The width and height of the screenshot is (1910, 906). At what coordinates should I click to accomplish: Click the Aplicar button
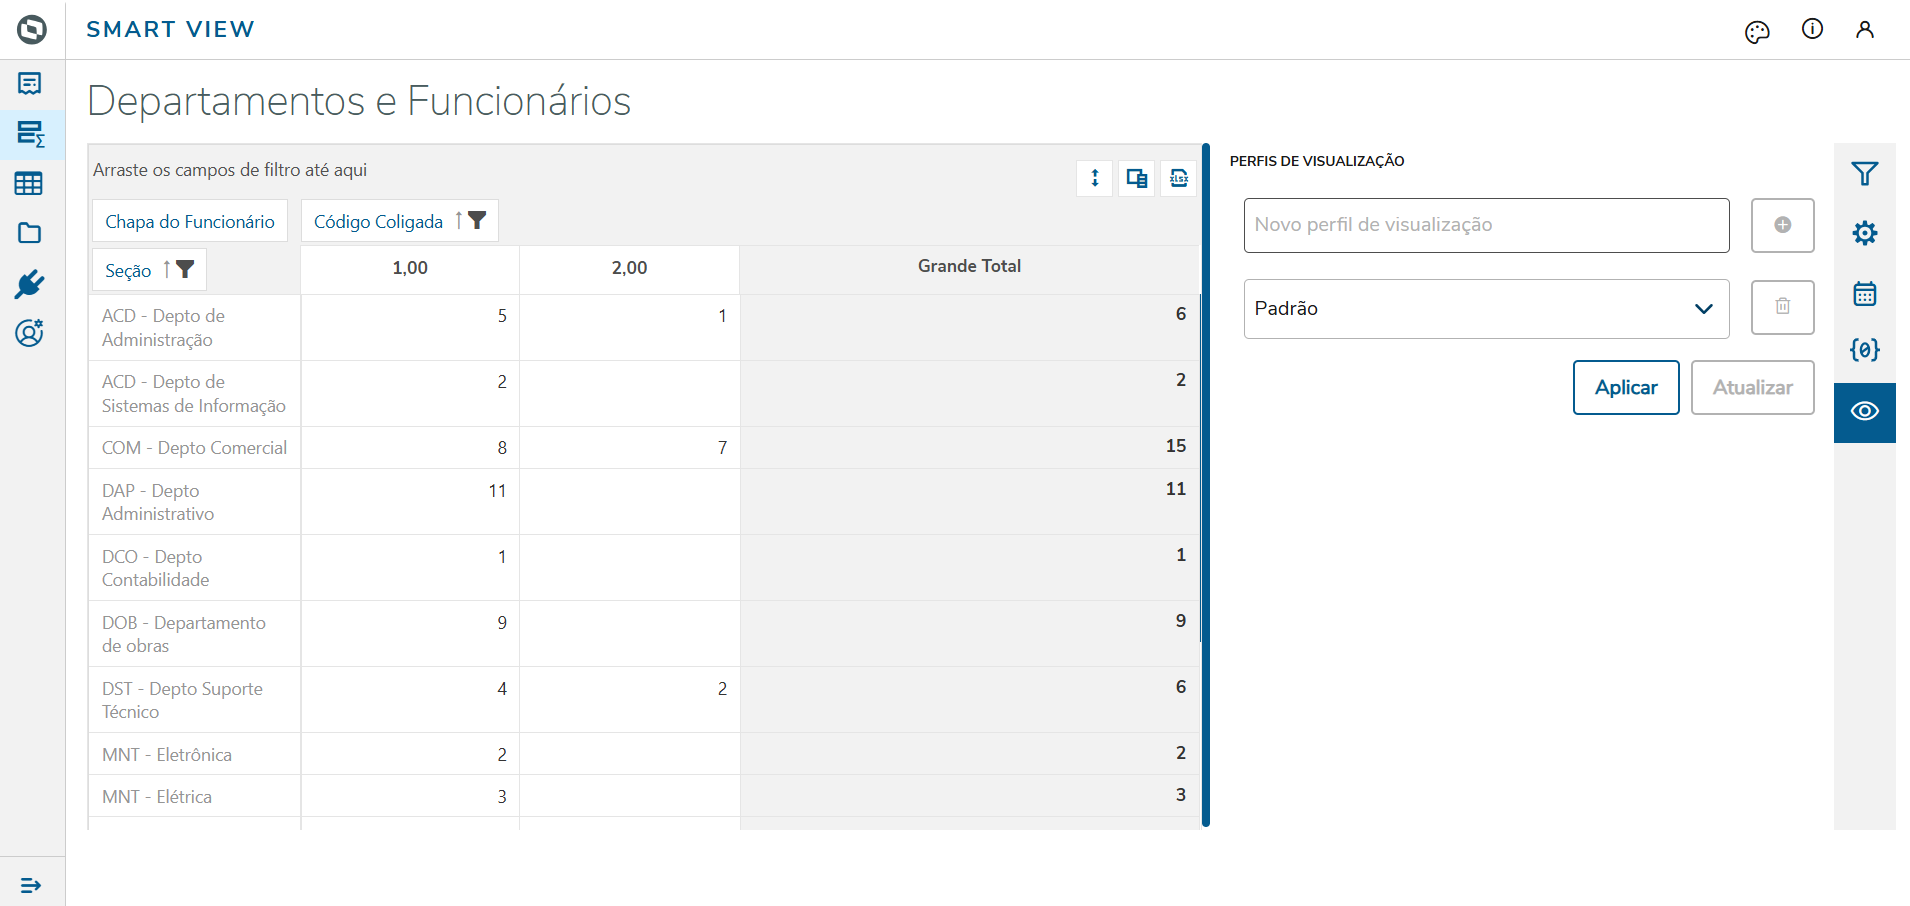point(1626,387)
